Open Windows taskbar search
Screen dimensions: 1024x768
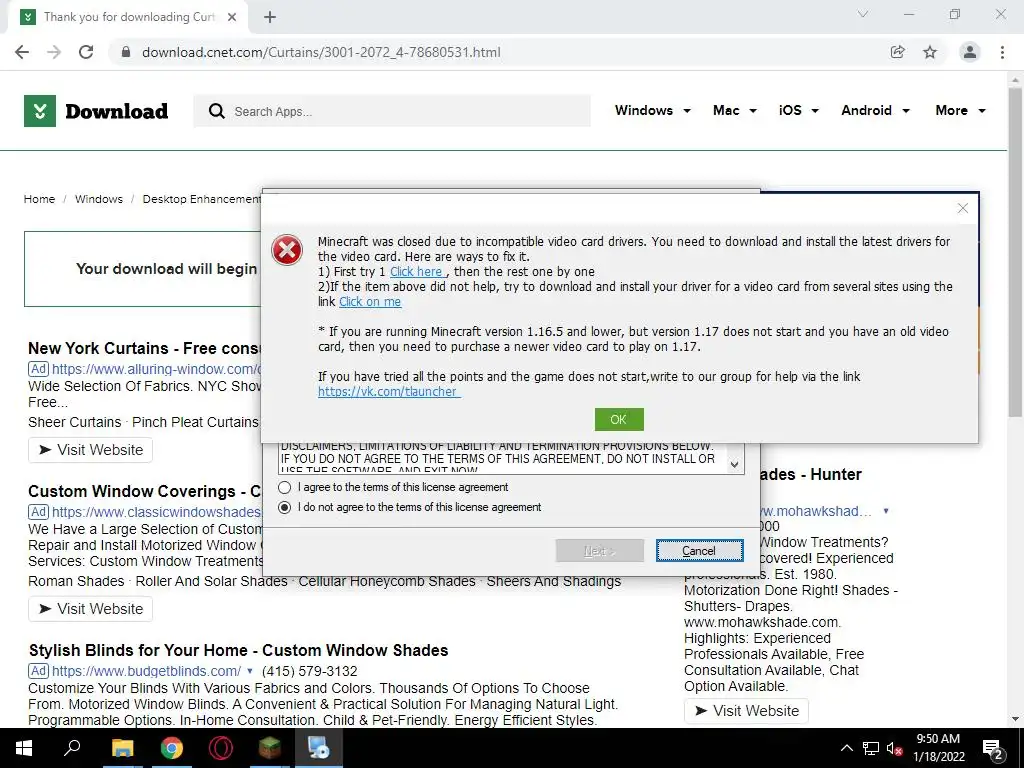coord(72,748)
